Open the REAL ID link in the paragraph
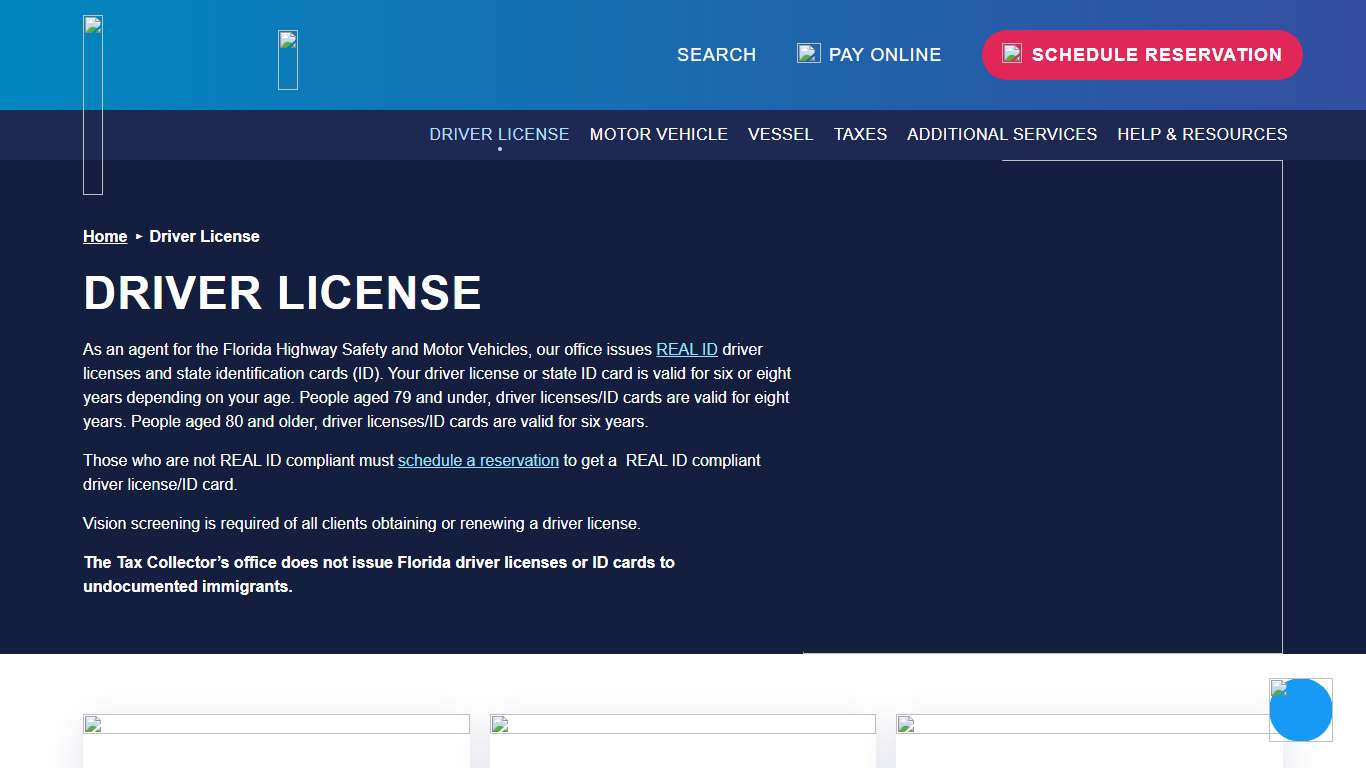 (x=686, y=349)
